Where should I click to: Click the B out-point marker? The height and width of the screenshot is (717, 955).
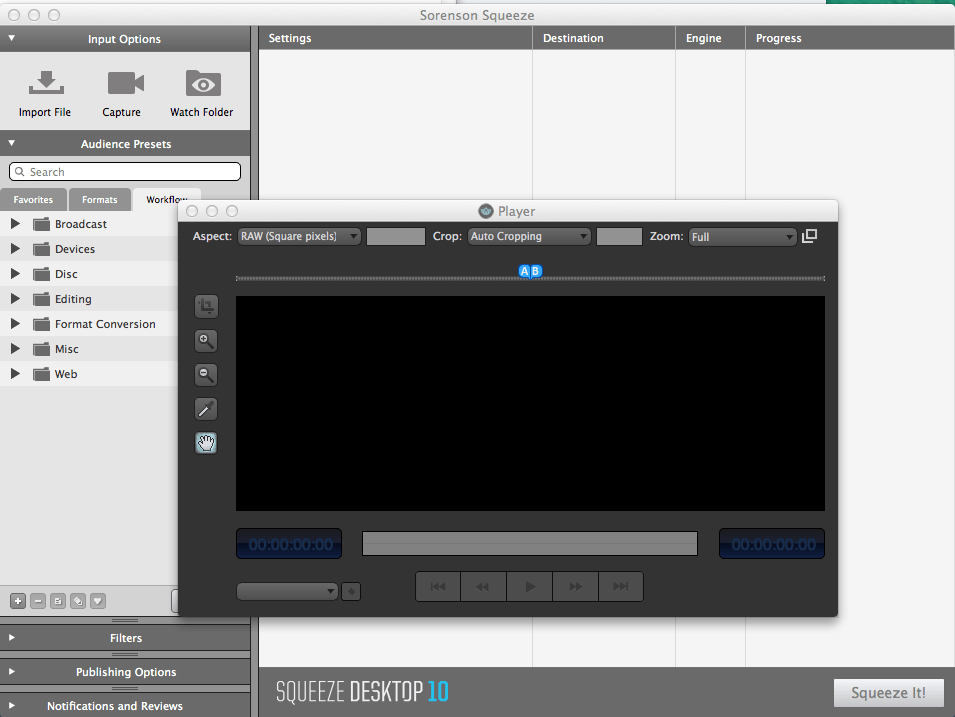point(536,271)
